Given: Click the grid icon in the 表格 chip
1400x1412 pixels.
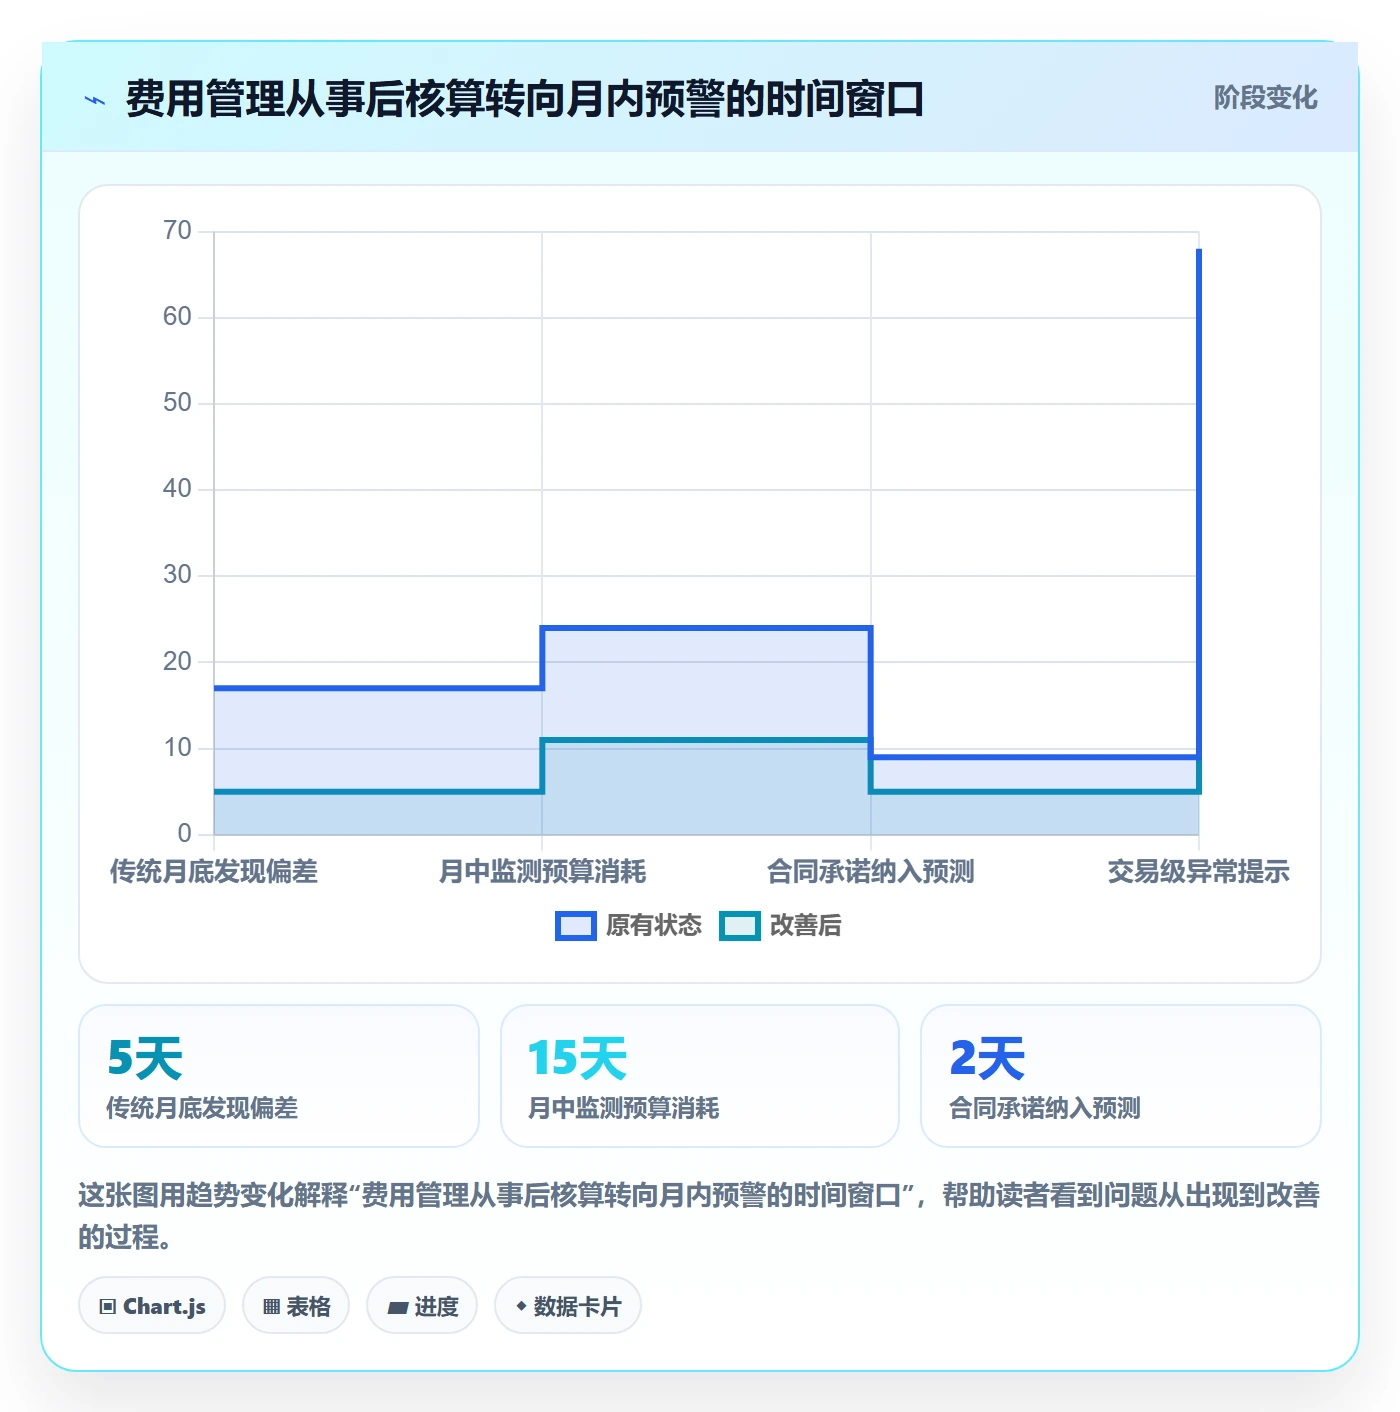Looking at the screenshot, I should coord(271,1307).
